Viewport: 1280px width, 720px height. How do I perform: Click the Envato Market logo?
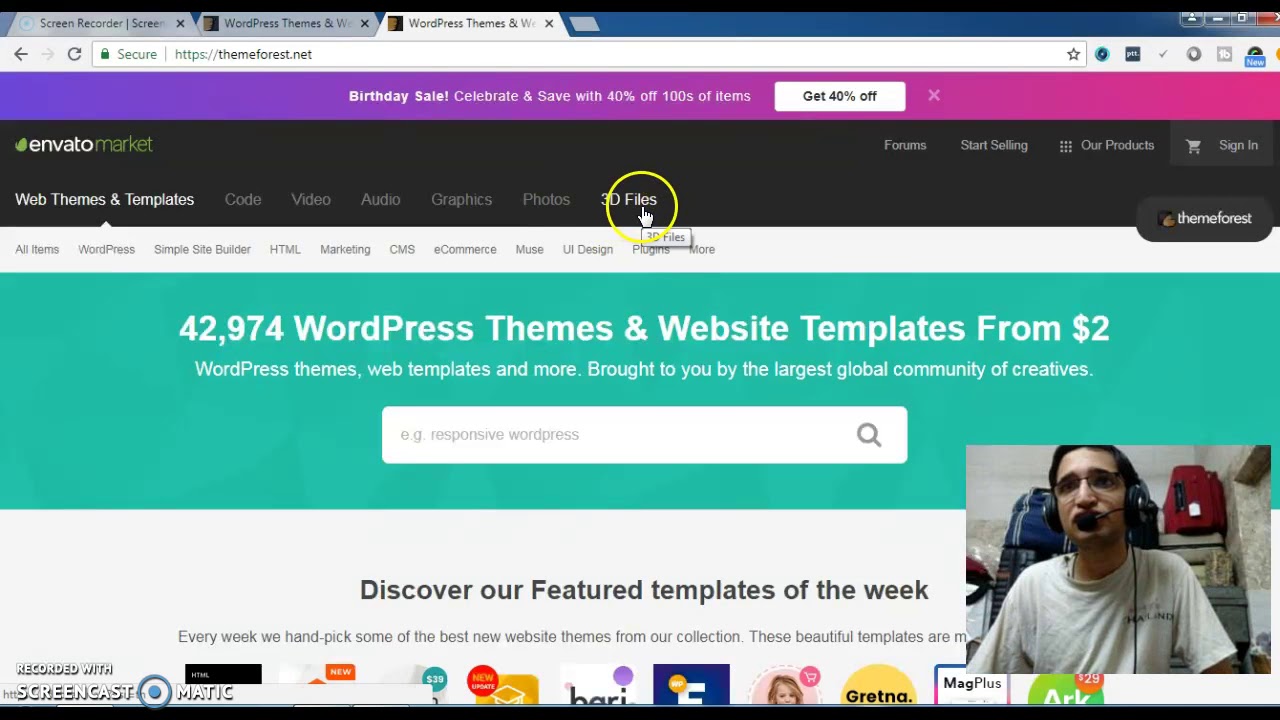pos(84,145)
